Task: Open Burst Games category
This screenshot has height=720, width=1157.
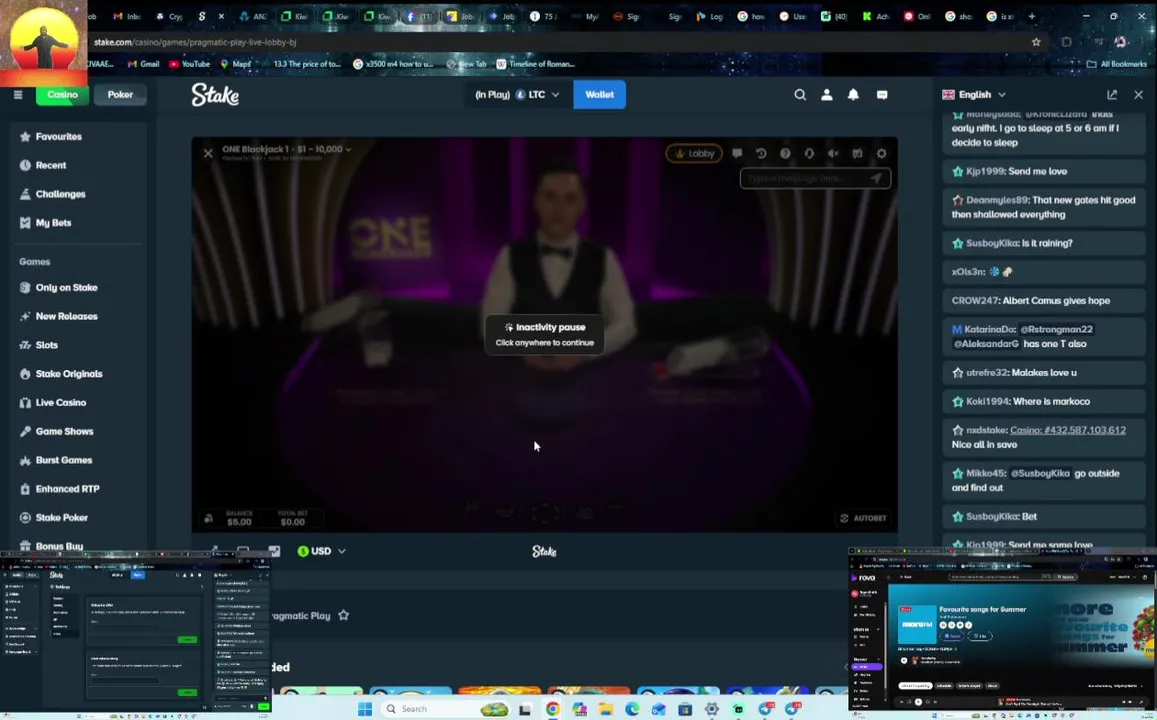Action: pos(77,460)
